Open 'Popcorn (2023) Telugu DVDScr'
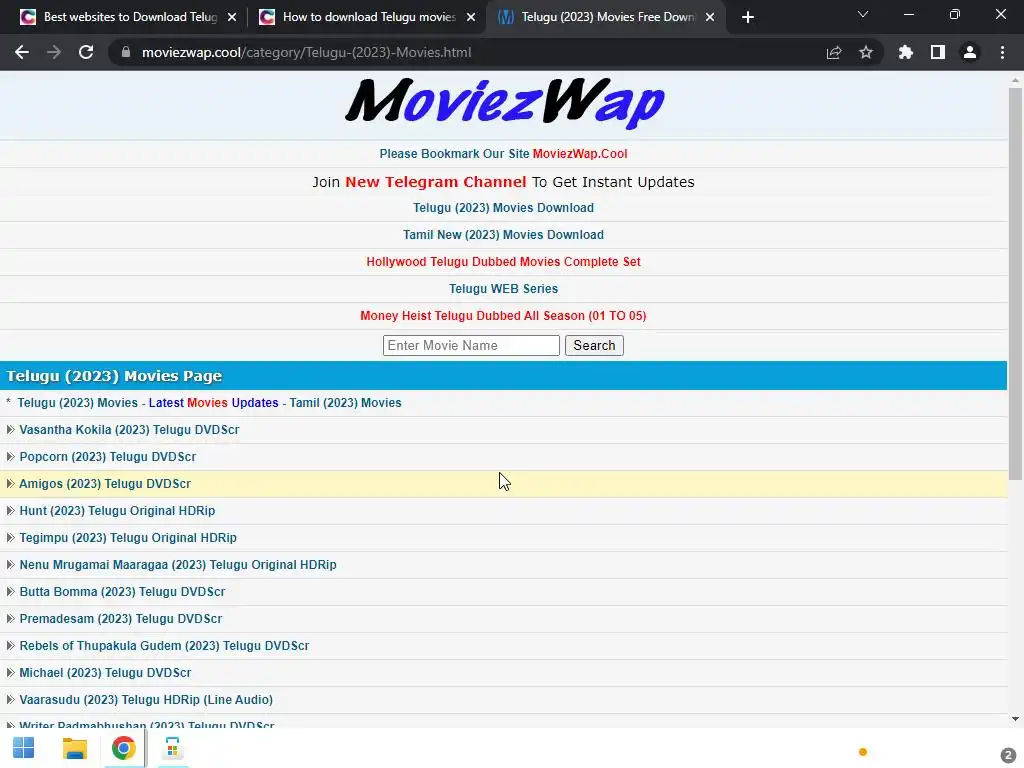The height and width of the screenshot is (768, 1024). pos(108,457)
